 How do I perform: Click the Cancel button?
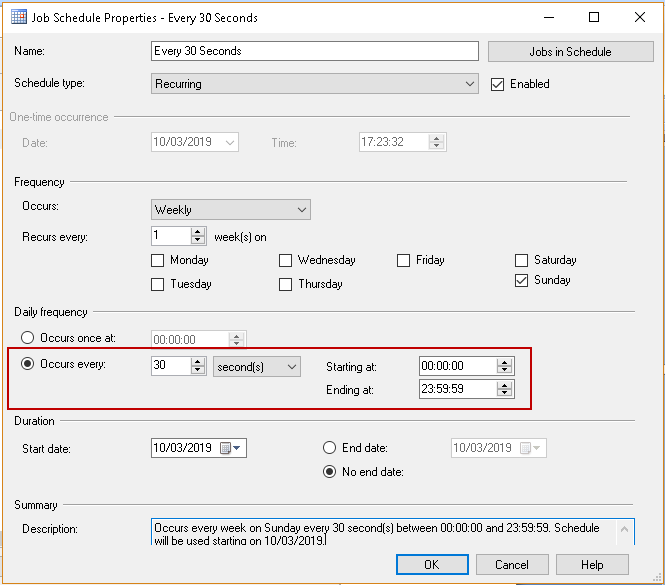(512, 564)
